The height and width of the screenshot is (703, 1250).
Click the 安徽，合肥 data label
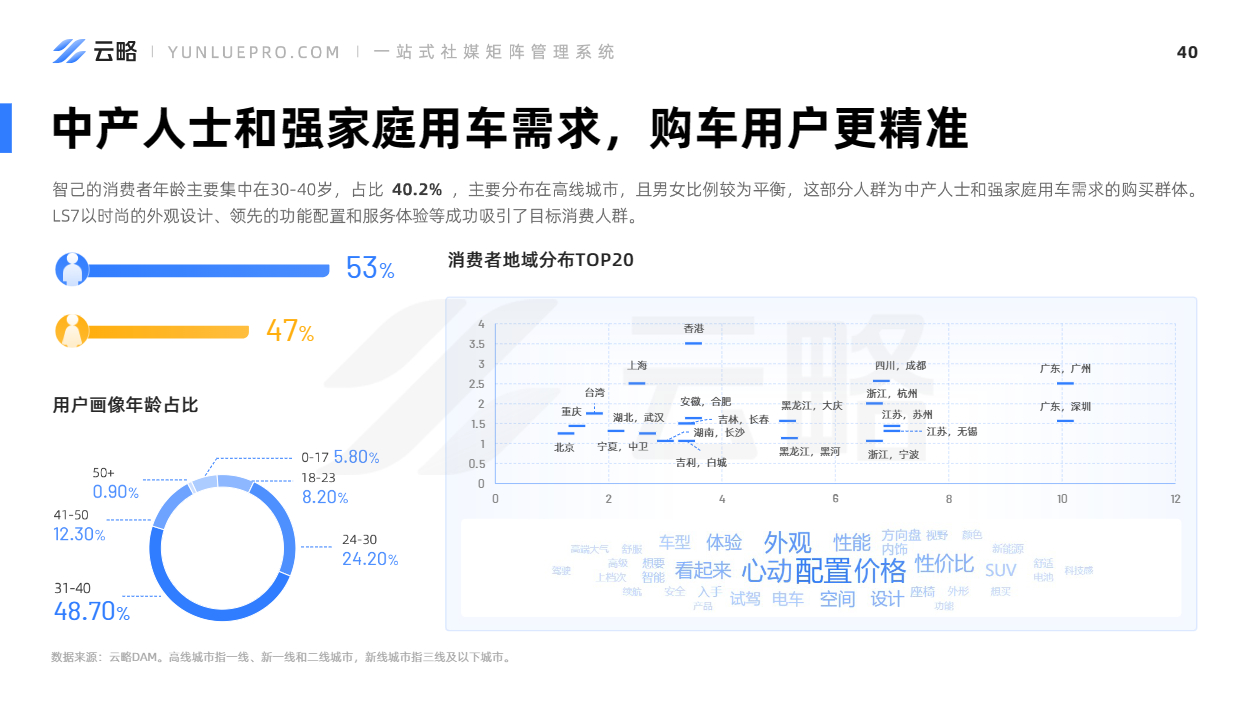coord(706,402)
